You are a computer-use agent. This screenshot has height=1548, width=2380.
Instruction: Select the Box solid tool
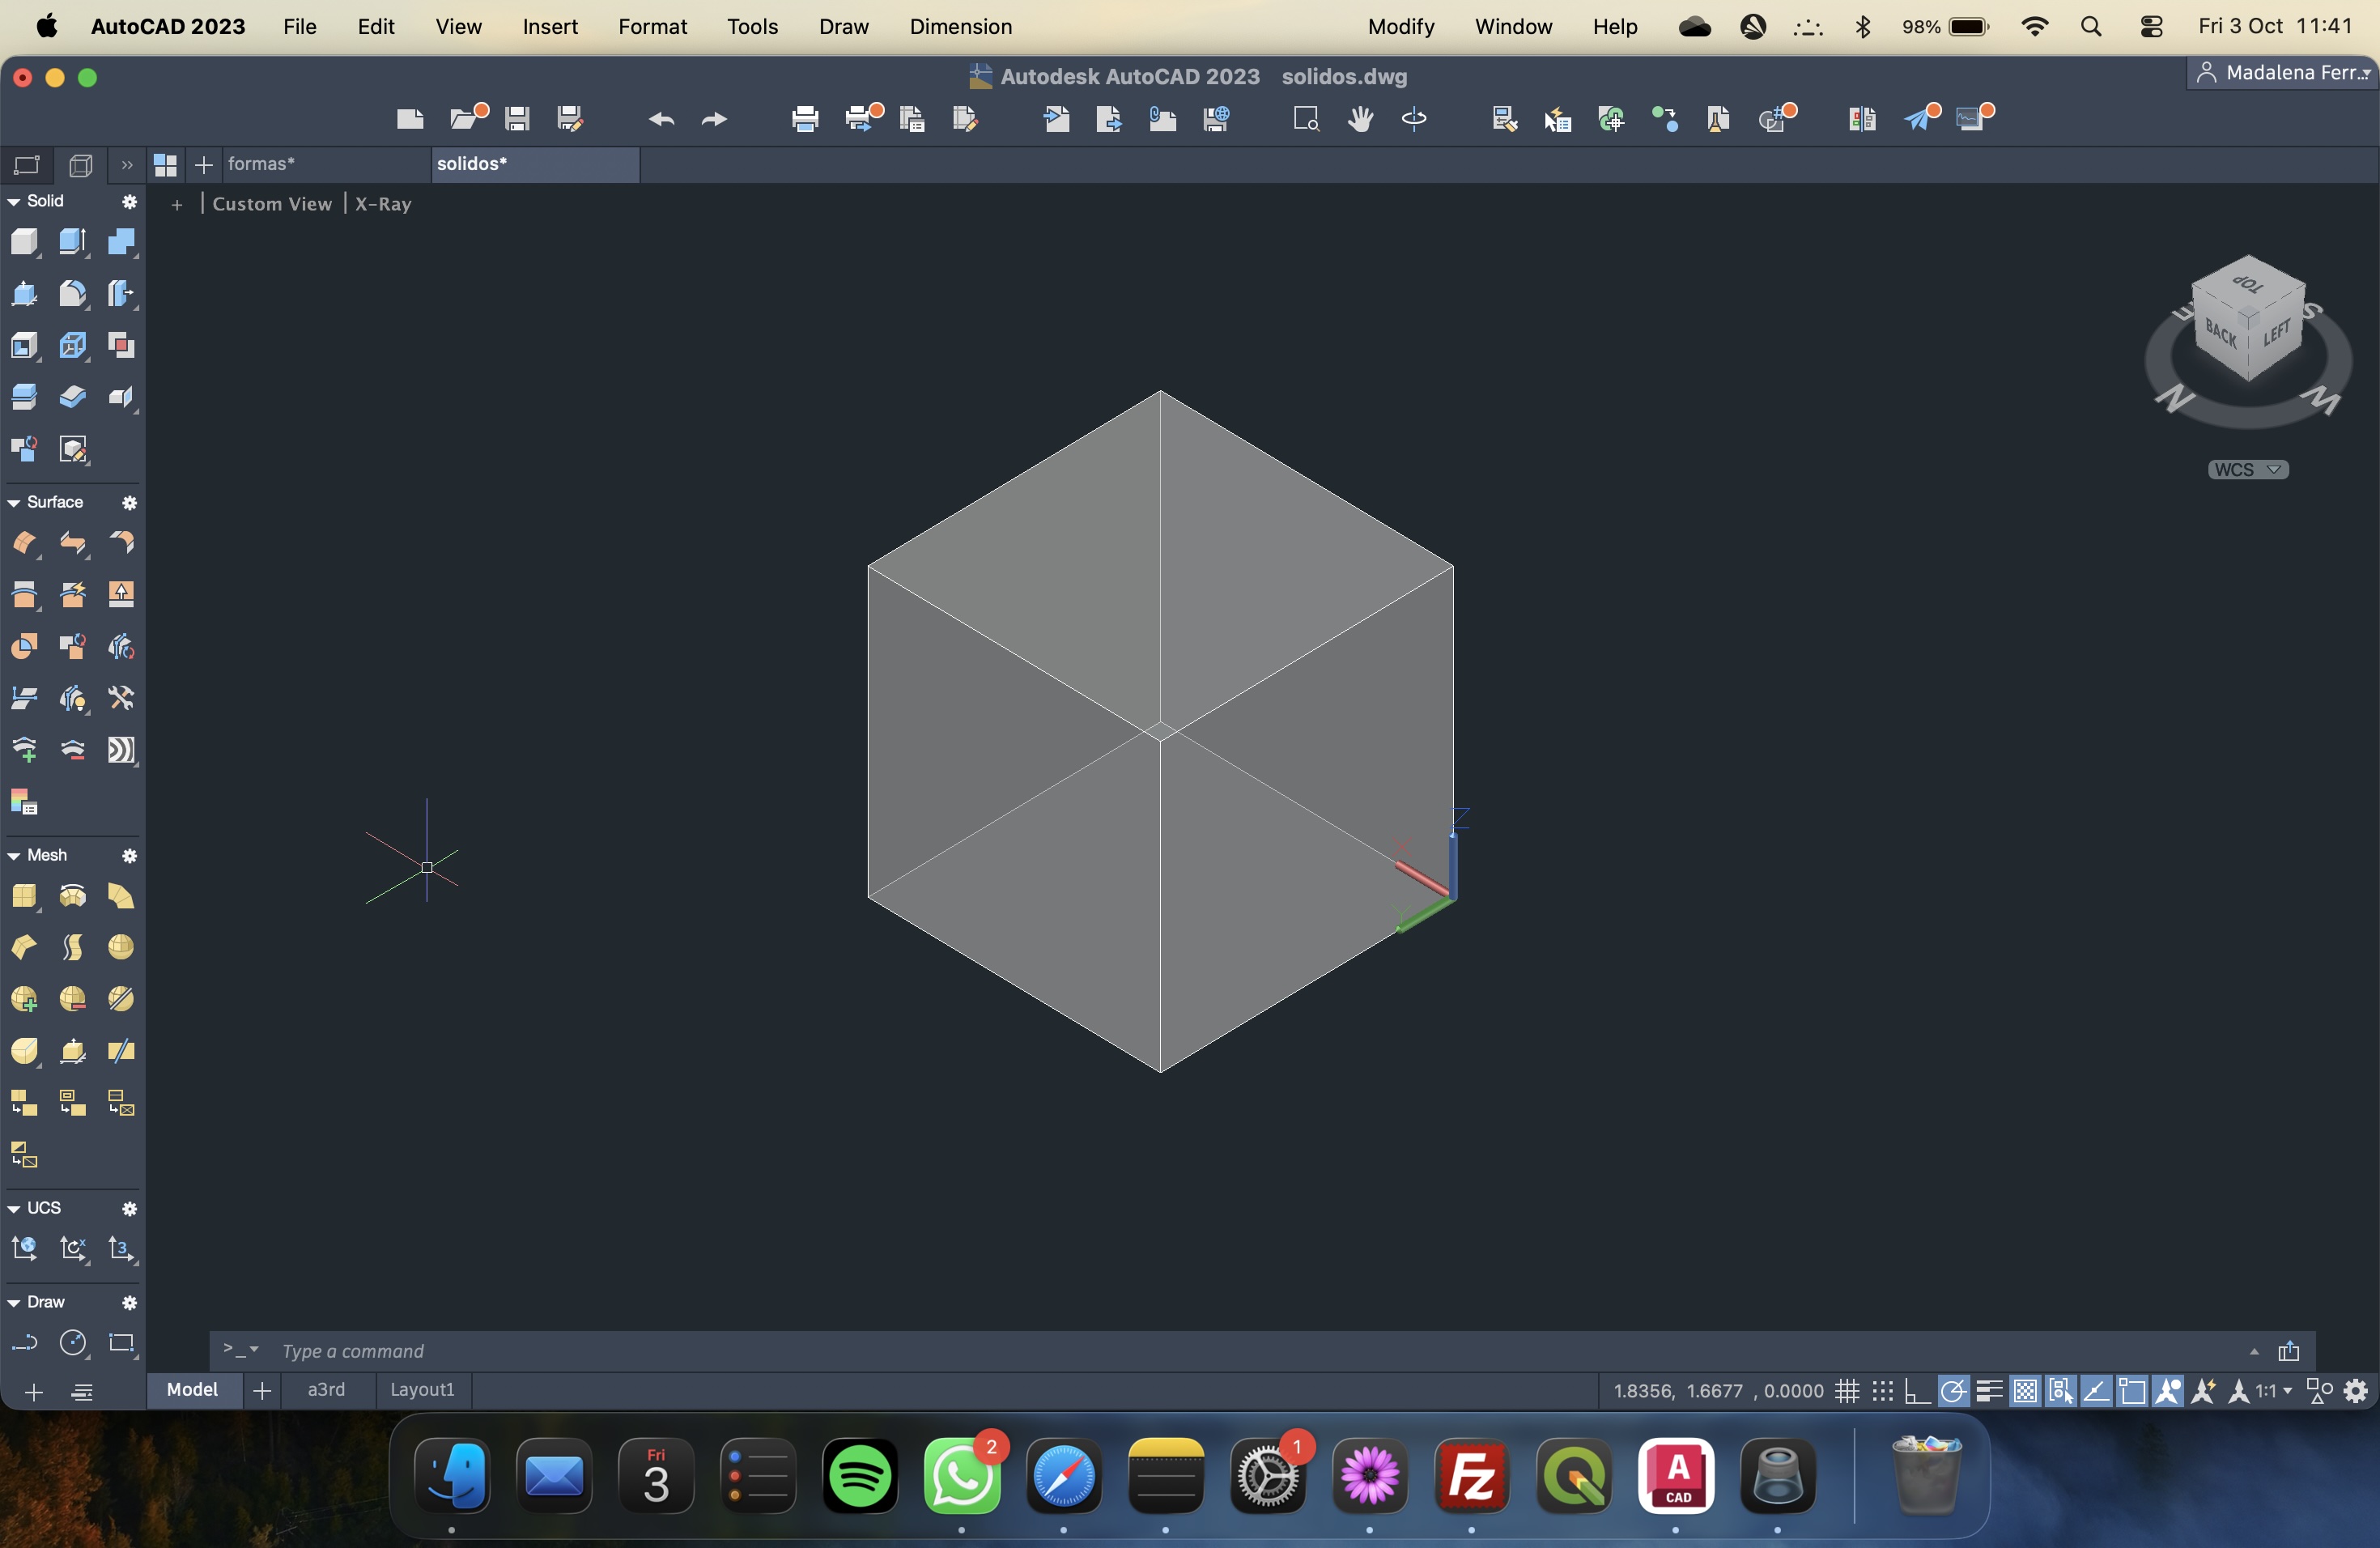coord(24,242)
